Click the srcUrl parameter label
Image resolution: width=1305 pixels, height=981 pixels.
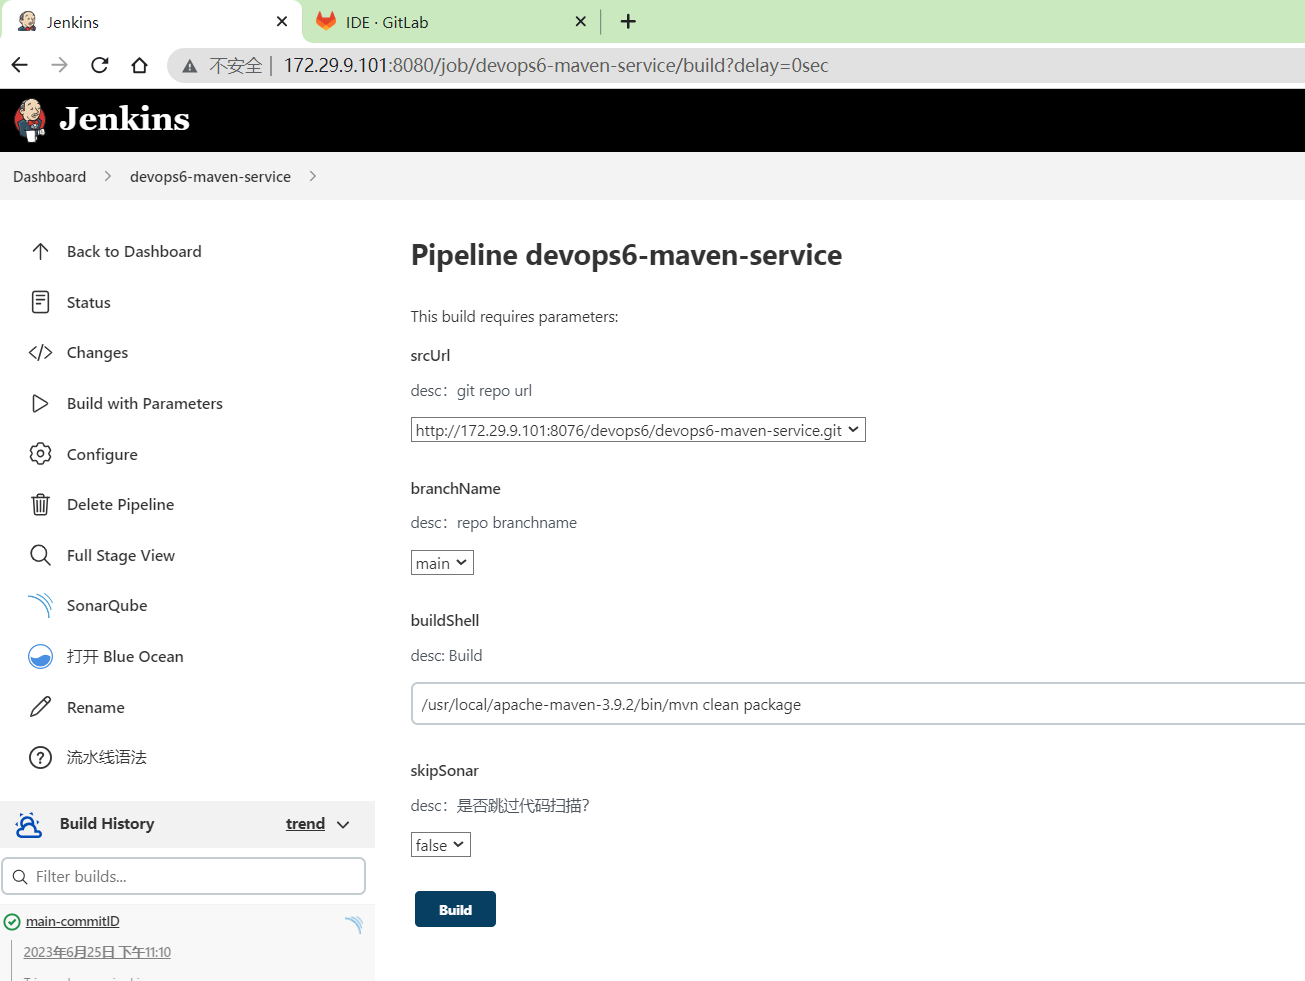coord(430,355)
